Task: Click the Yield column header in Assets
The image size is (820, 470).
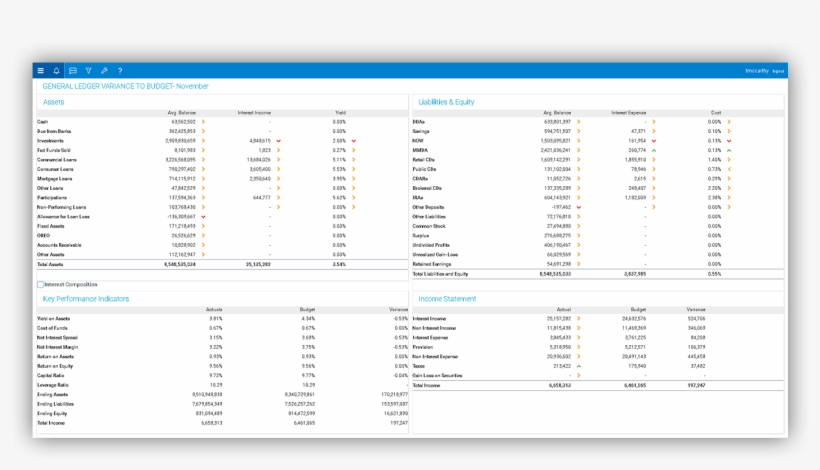Action: coord(340,112)
